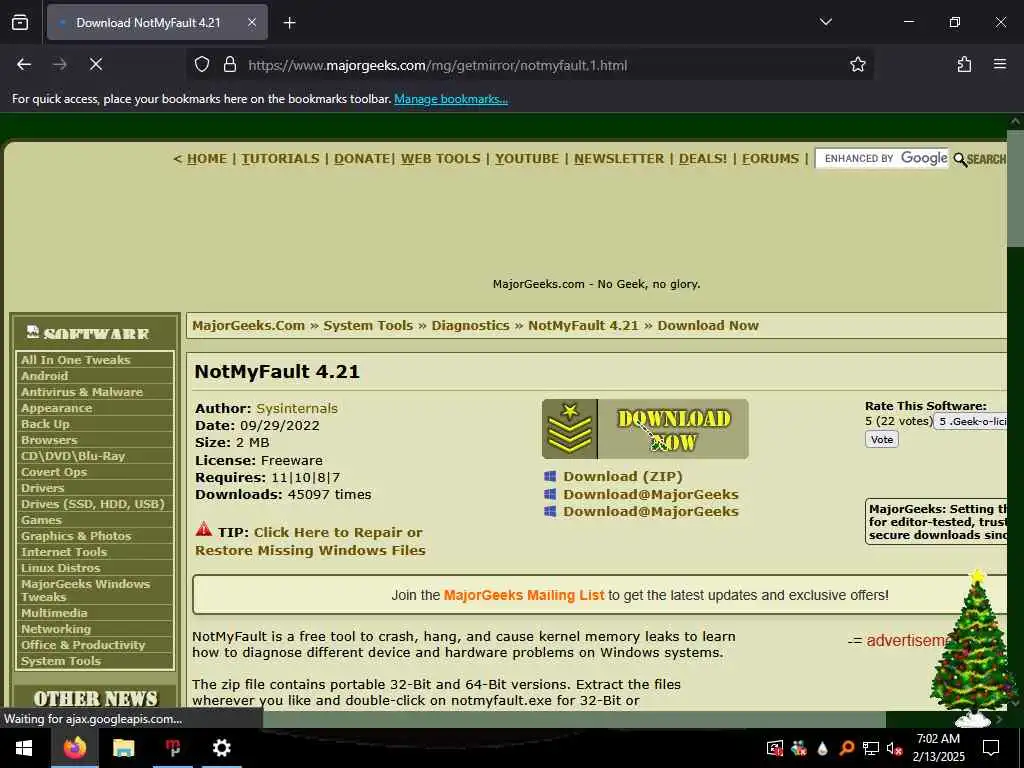The height and width of the screenshot is (768, 1024).
Task: Click the search magnifier icon next to SEARCH
Action: point(960,159)
